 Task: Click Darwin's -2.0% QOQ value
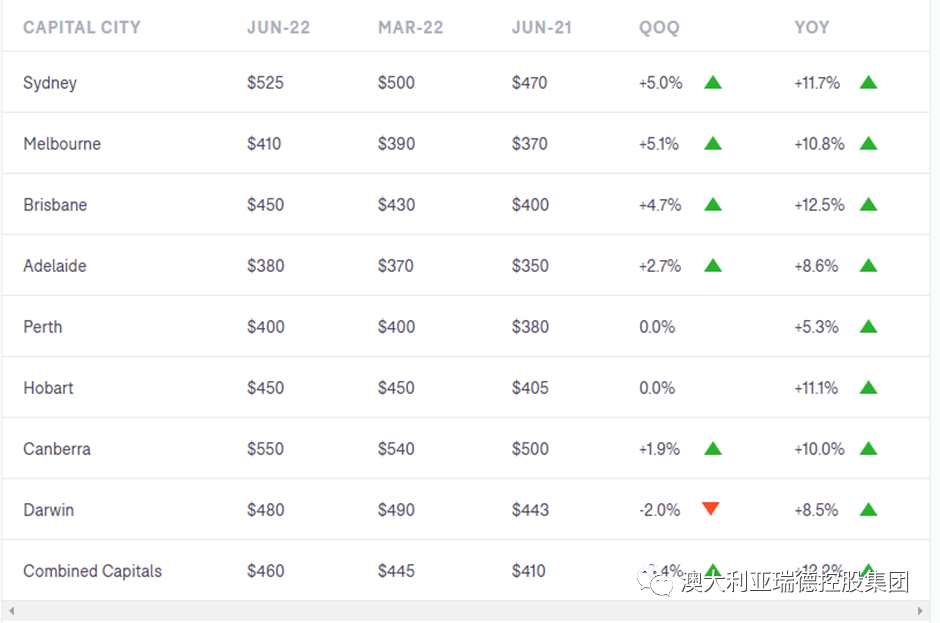(659, 510)
